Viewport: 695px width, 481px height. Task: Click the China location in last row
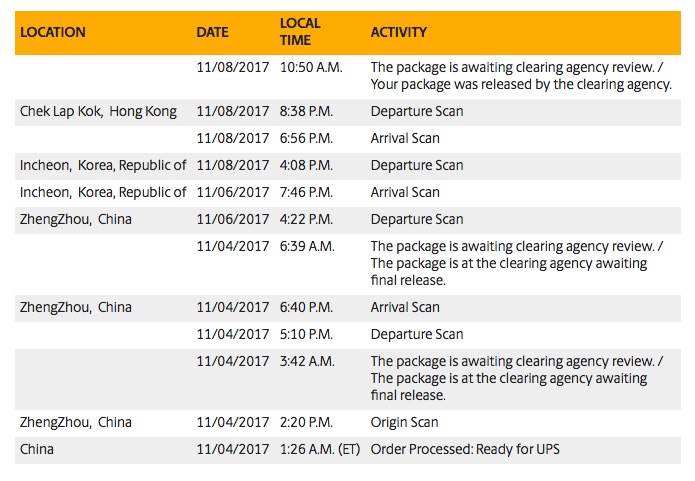coord(37,450)
